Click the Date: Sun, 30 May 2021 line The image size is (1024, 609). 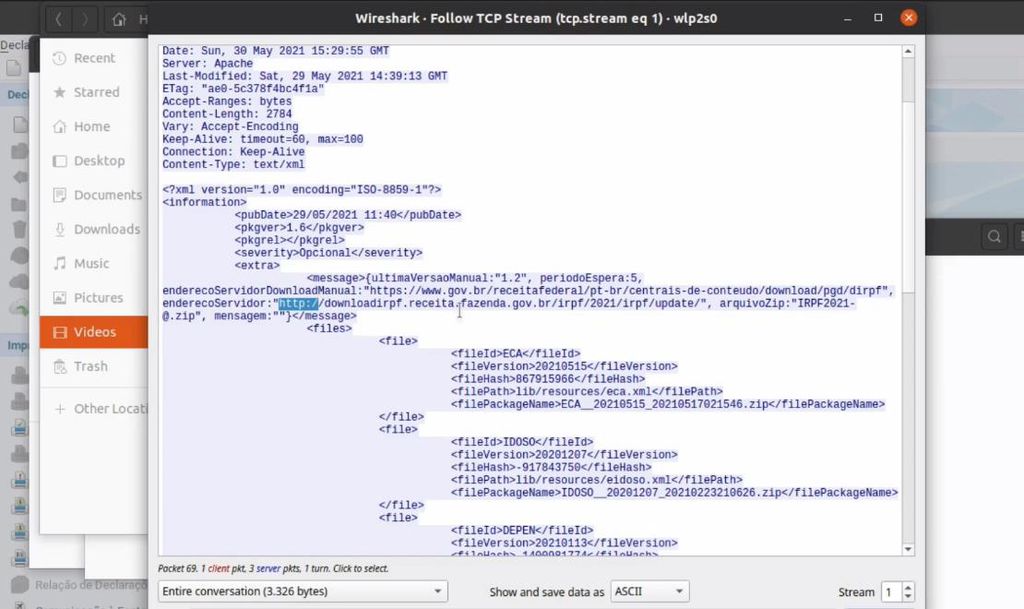click(276, 51)
